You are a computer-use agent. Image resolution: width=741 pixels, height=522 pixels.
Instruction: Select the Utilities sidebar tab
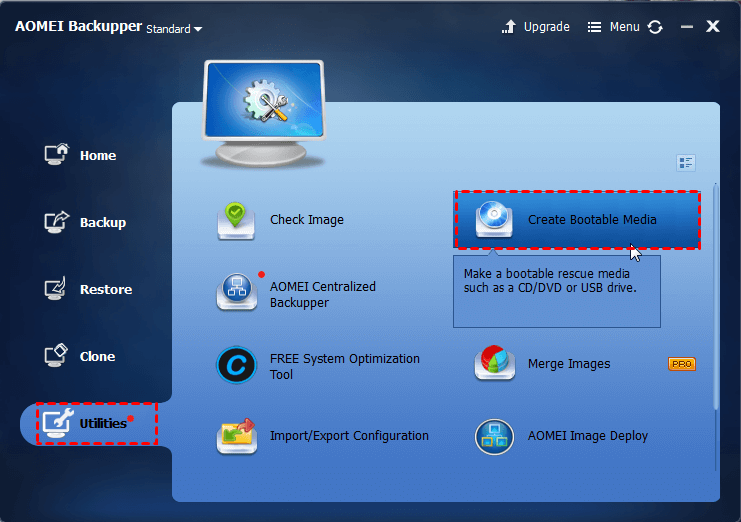(x=96, y=423)
